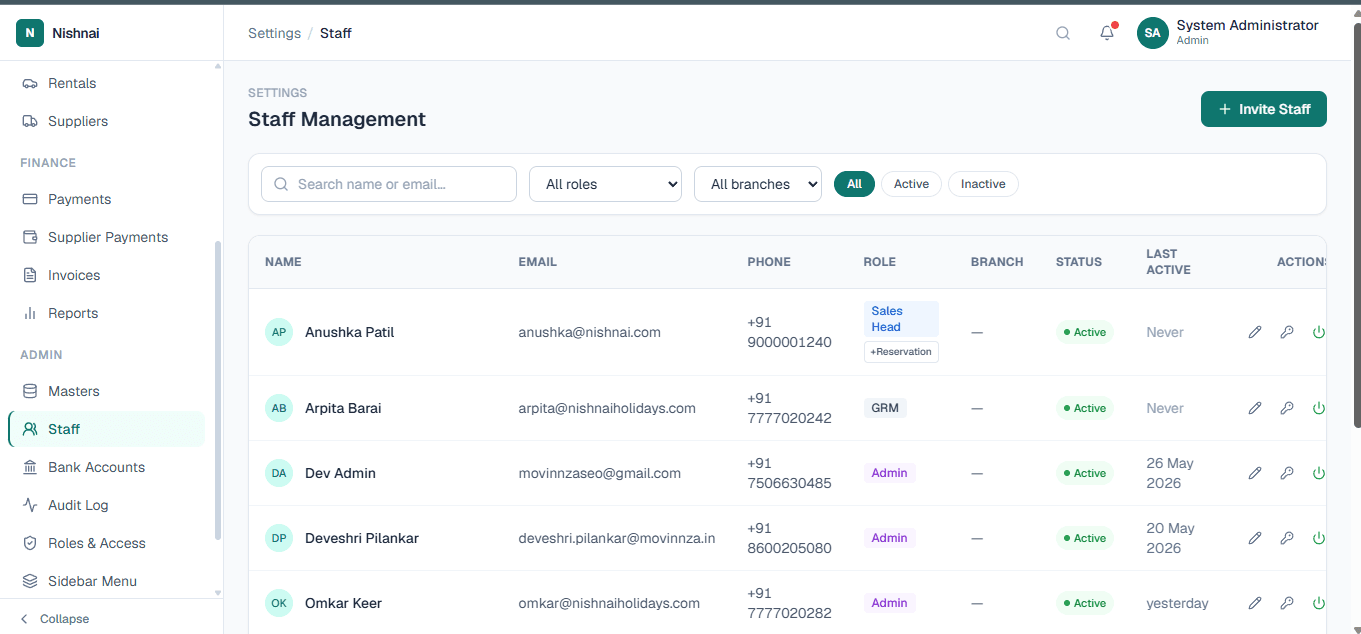Click sidebar scrollbar thumb
This screenshot has width=1361, height=634.
click(x=218, y=391)
